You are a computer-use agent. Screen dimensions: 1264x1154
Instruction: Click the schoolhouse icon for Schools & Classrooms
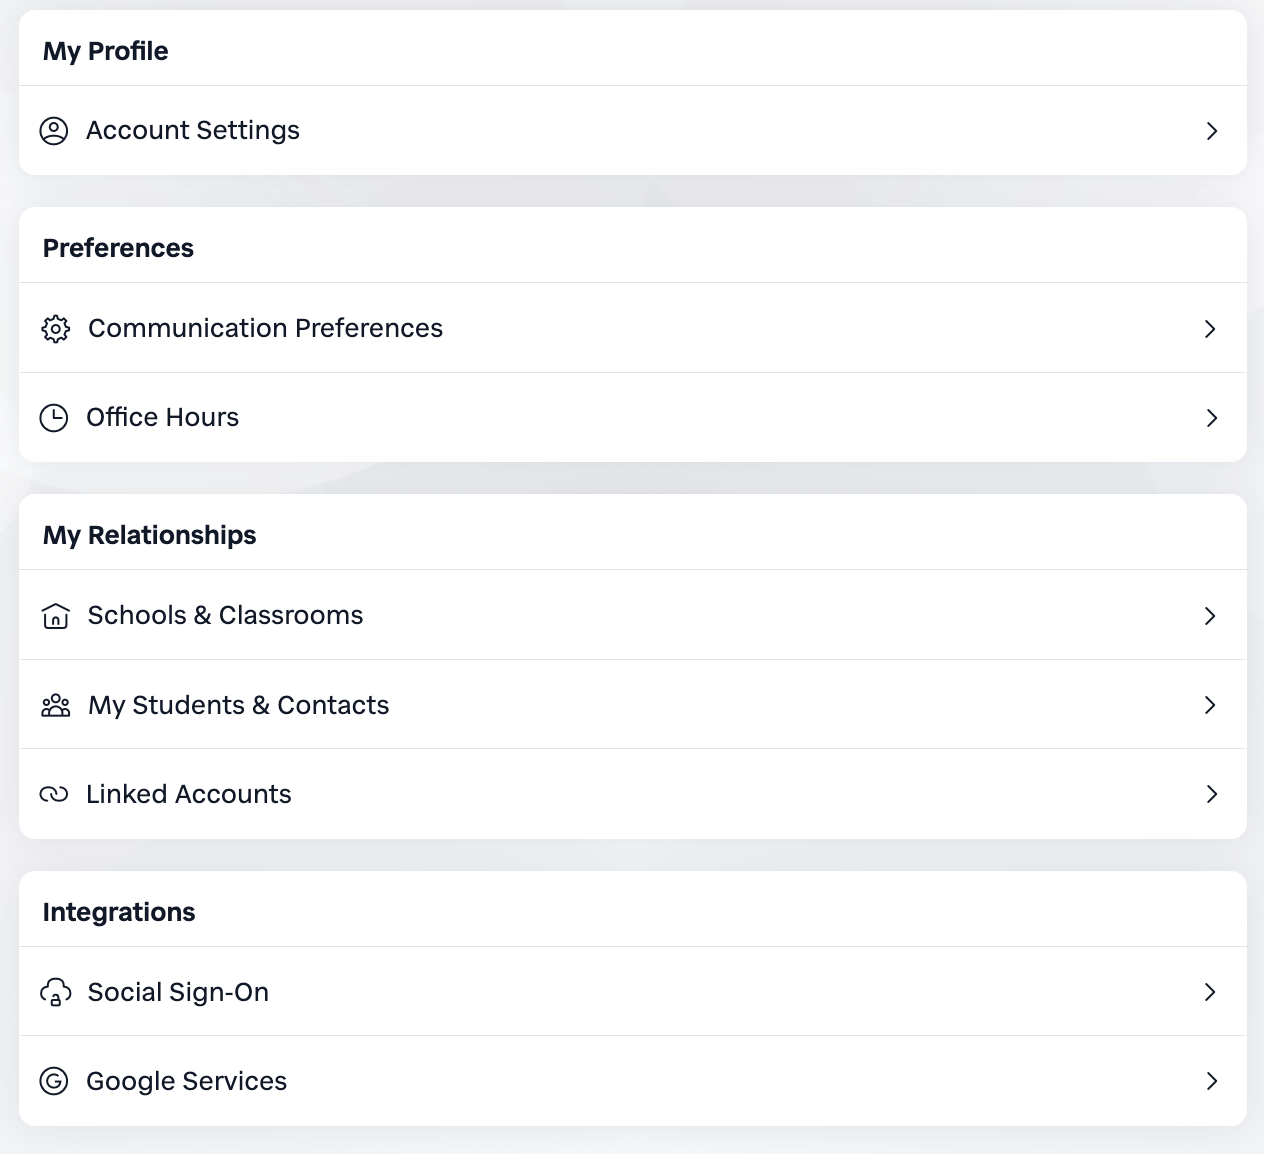pos(56,616)
